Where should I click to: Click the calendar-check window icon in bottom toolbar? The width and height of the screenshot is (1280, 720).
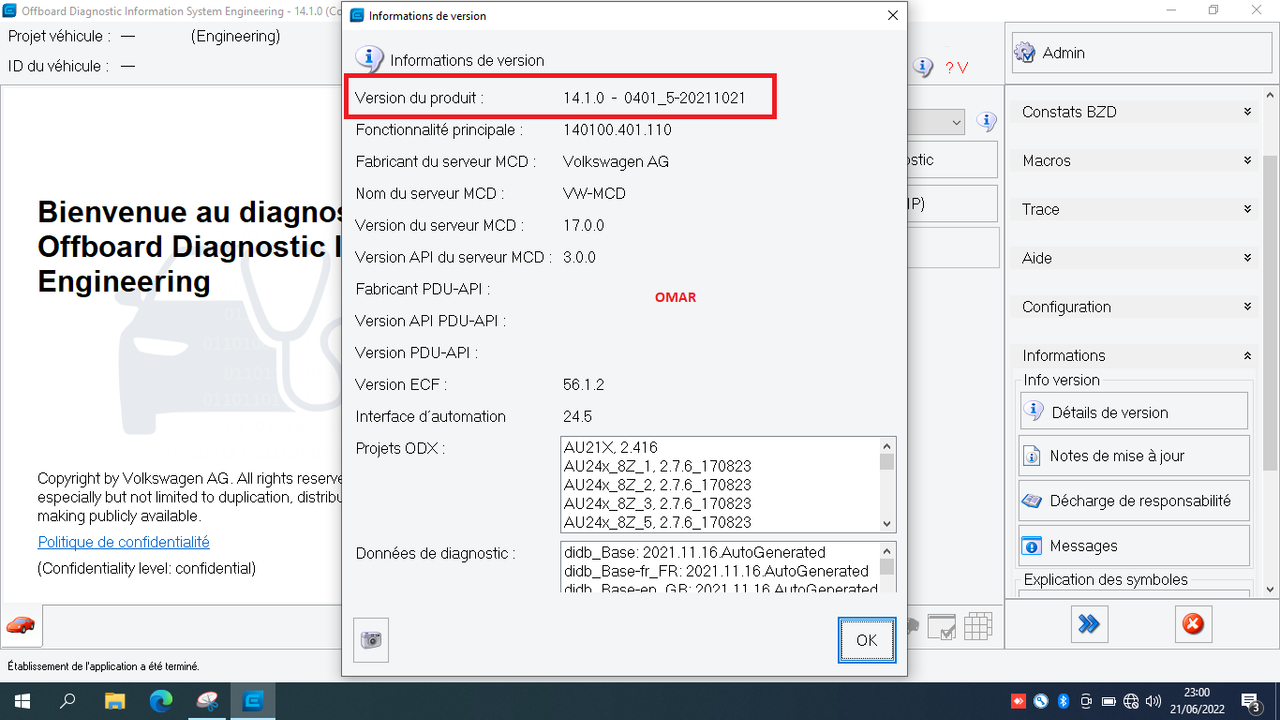[941, 626]
